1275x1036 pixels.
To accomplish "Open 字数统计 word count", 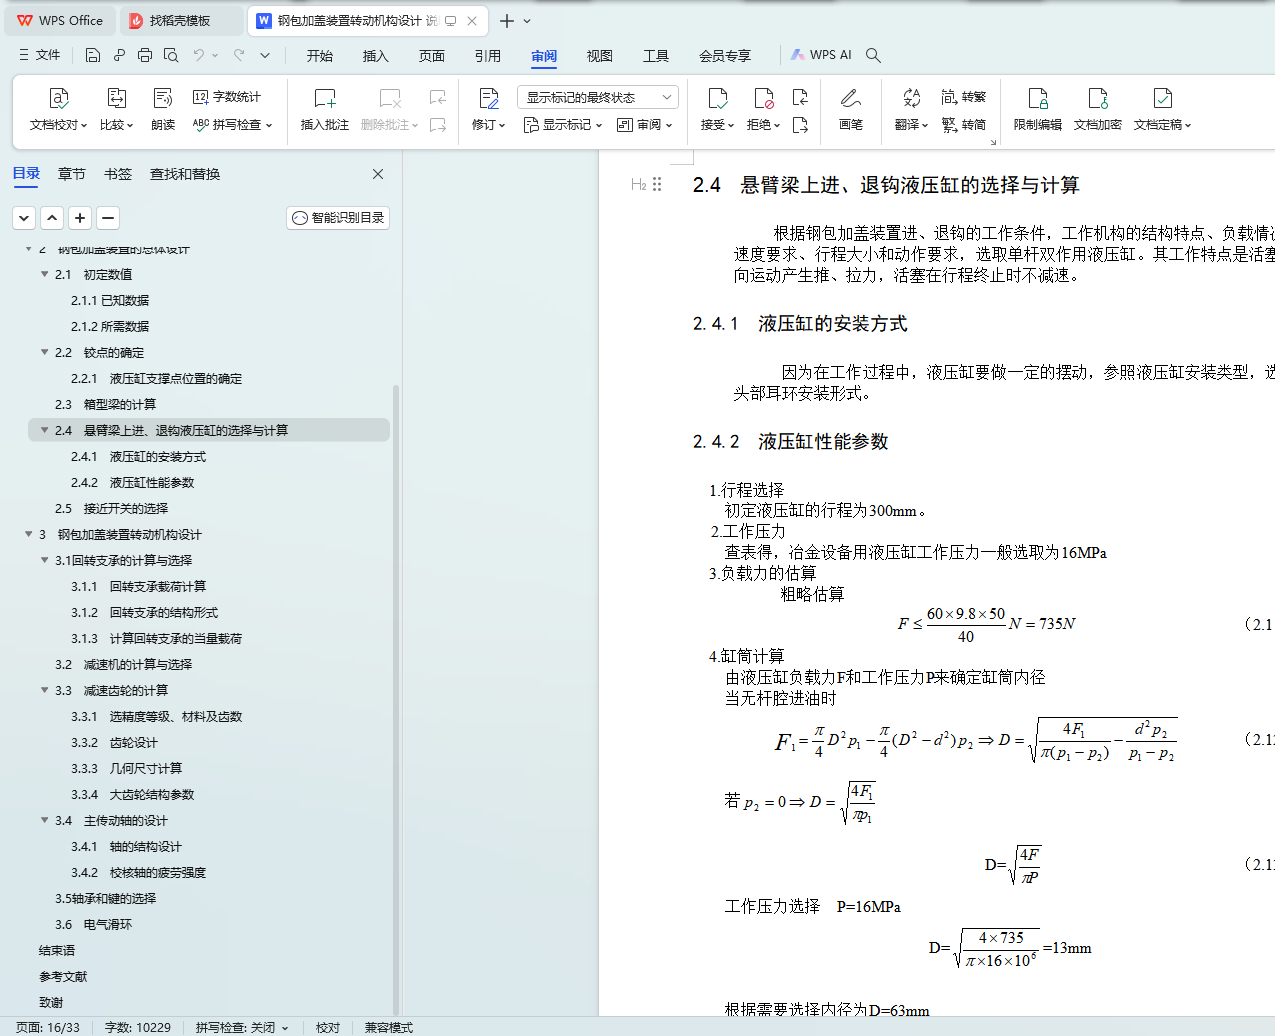I will click(x=226, y=97).
